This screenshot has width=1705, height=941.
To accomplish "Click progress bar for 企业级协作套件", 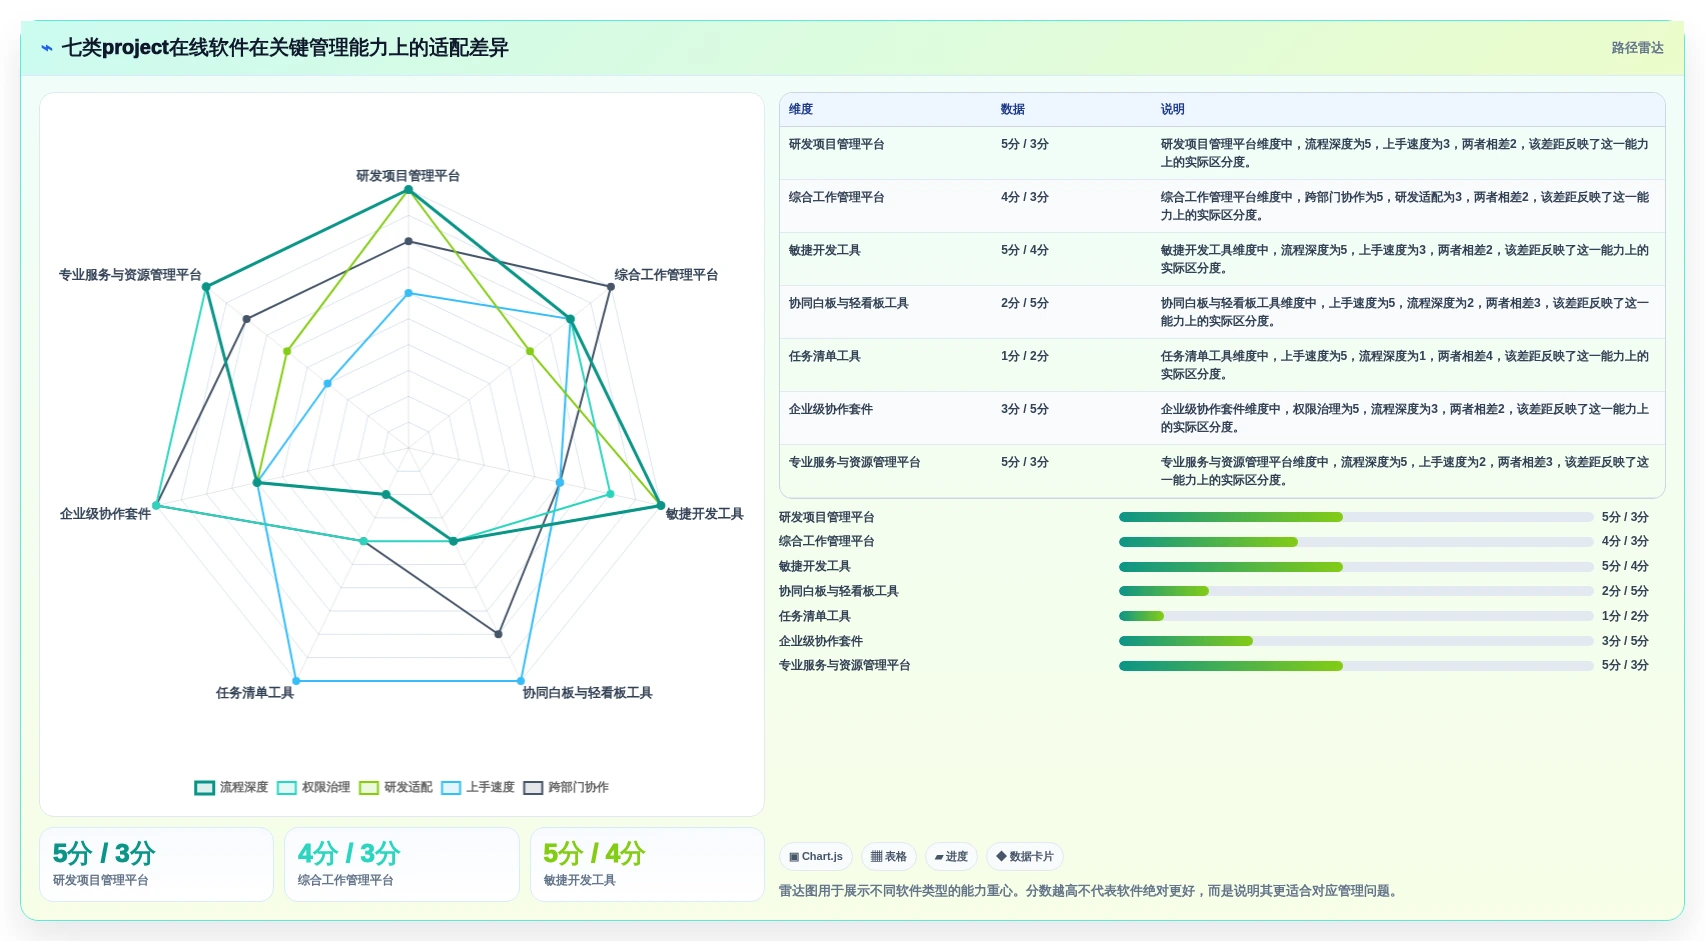I will pyautogui.click(x=1356, y=641).
